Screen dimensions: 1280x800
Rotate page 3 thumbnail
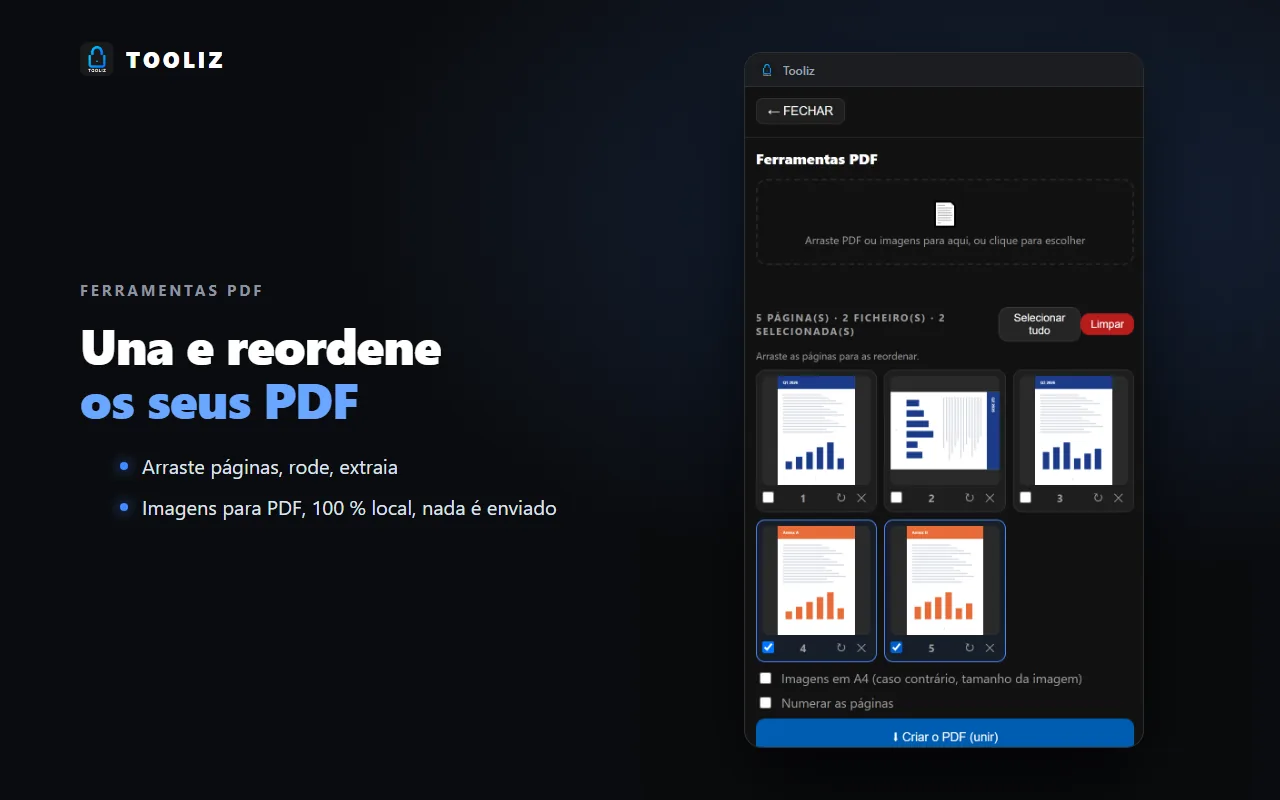pos(1098,498)
